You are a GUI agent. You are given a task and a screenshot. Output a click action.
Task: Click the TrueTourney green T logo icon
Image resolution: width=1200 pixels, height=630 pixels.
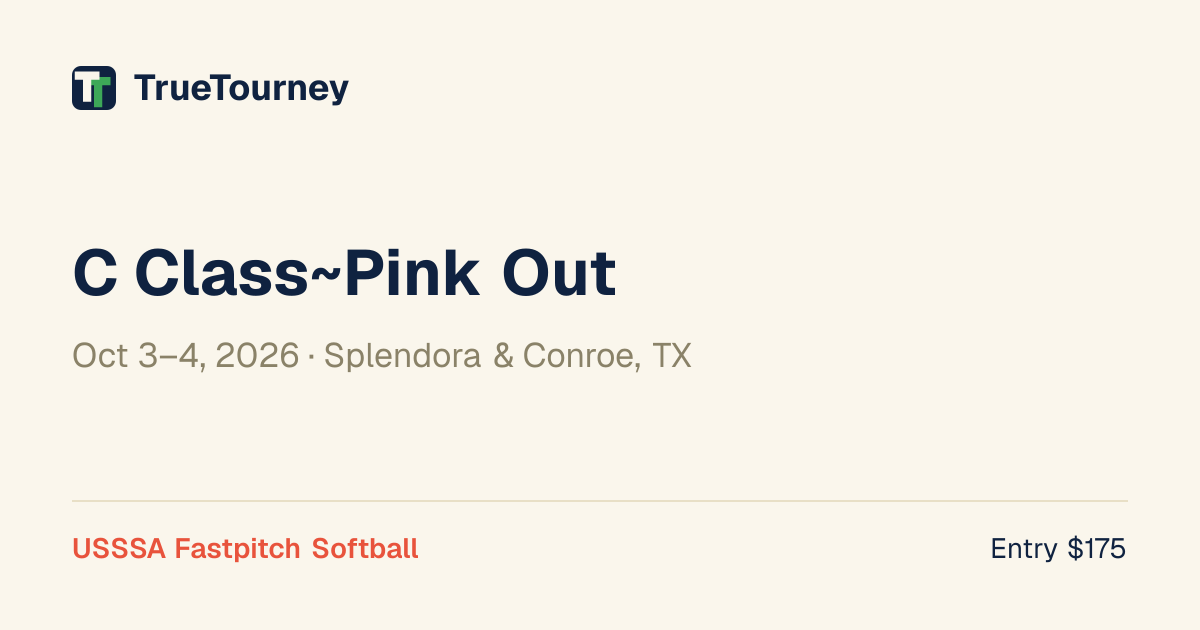pyautogui.click(x=94, y=88)
